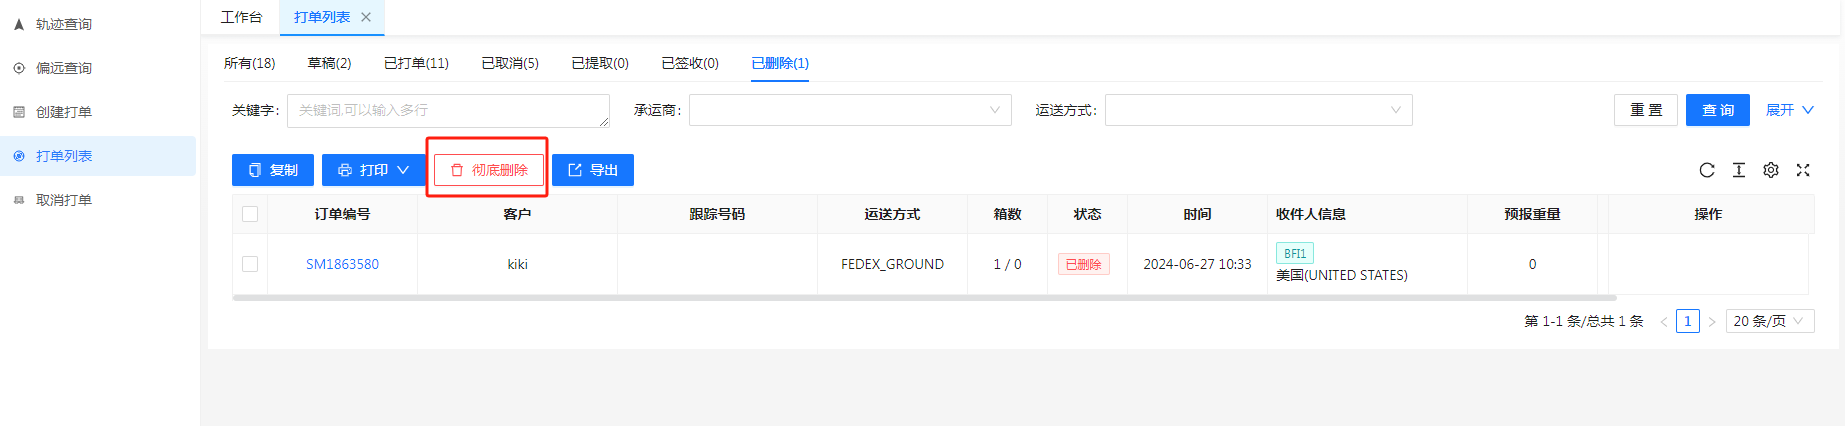The image size is (1845, 426).
Task: Switch to the 草稿(2) tab
Action: pyautogui.click(x=329, y=63)
